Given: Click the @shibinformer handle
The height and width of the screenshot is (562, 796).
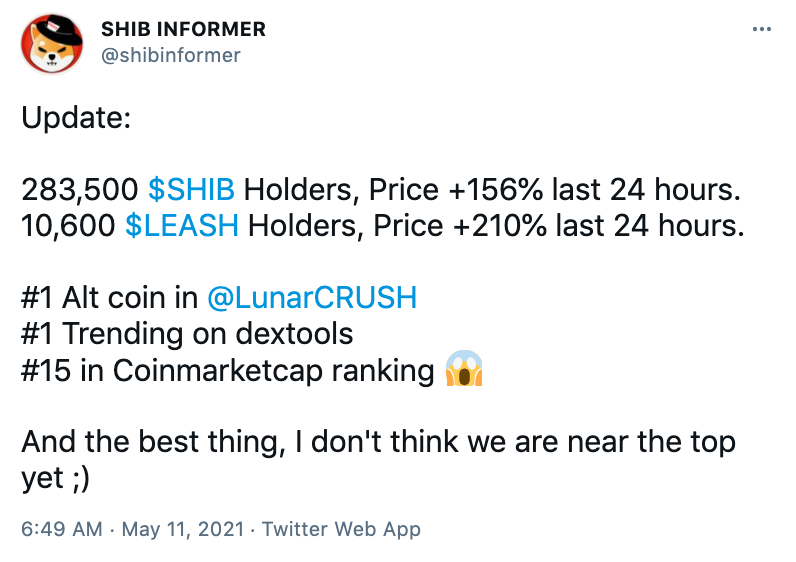Looking at the screenshot, I should (171, 55).
